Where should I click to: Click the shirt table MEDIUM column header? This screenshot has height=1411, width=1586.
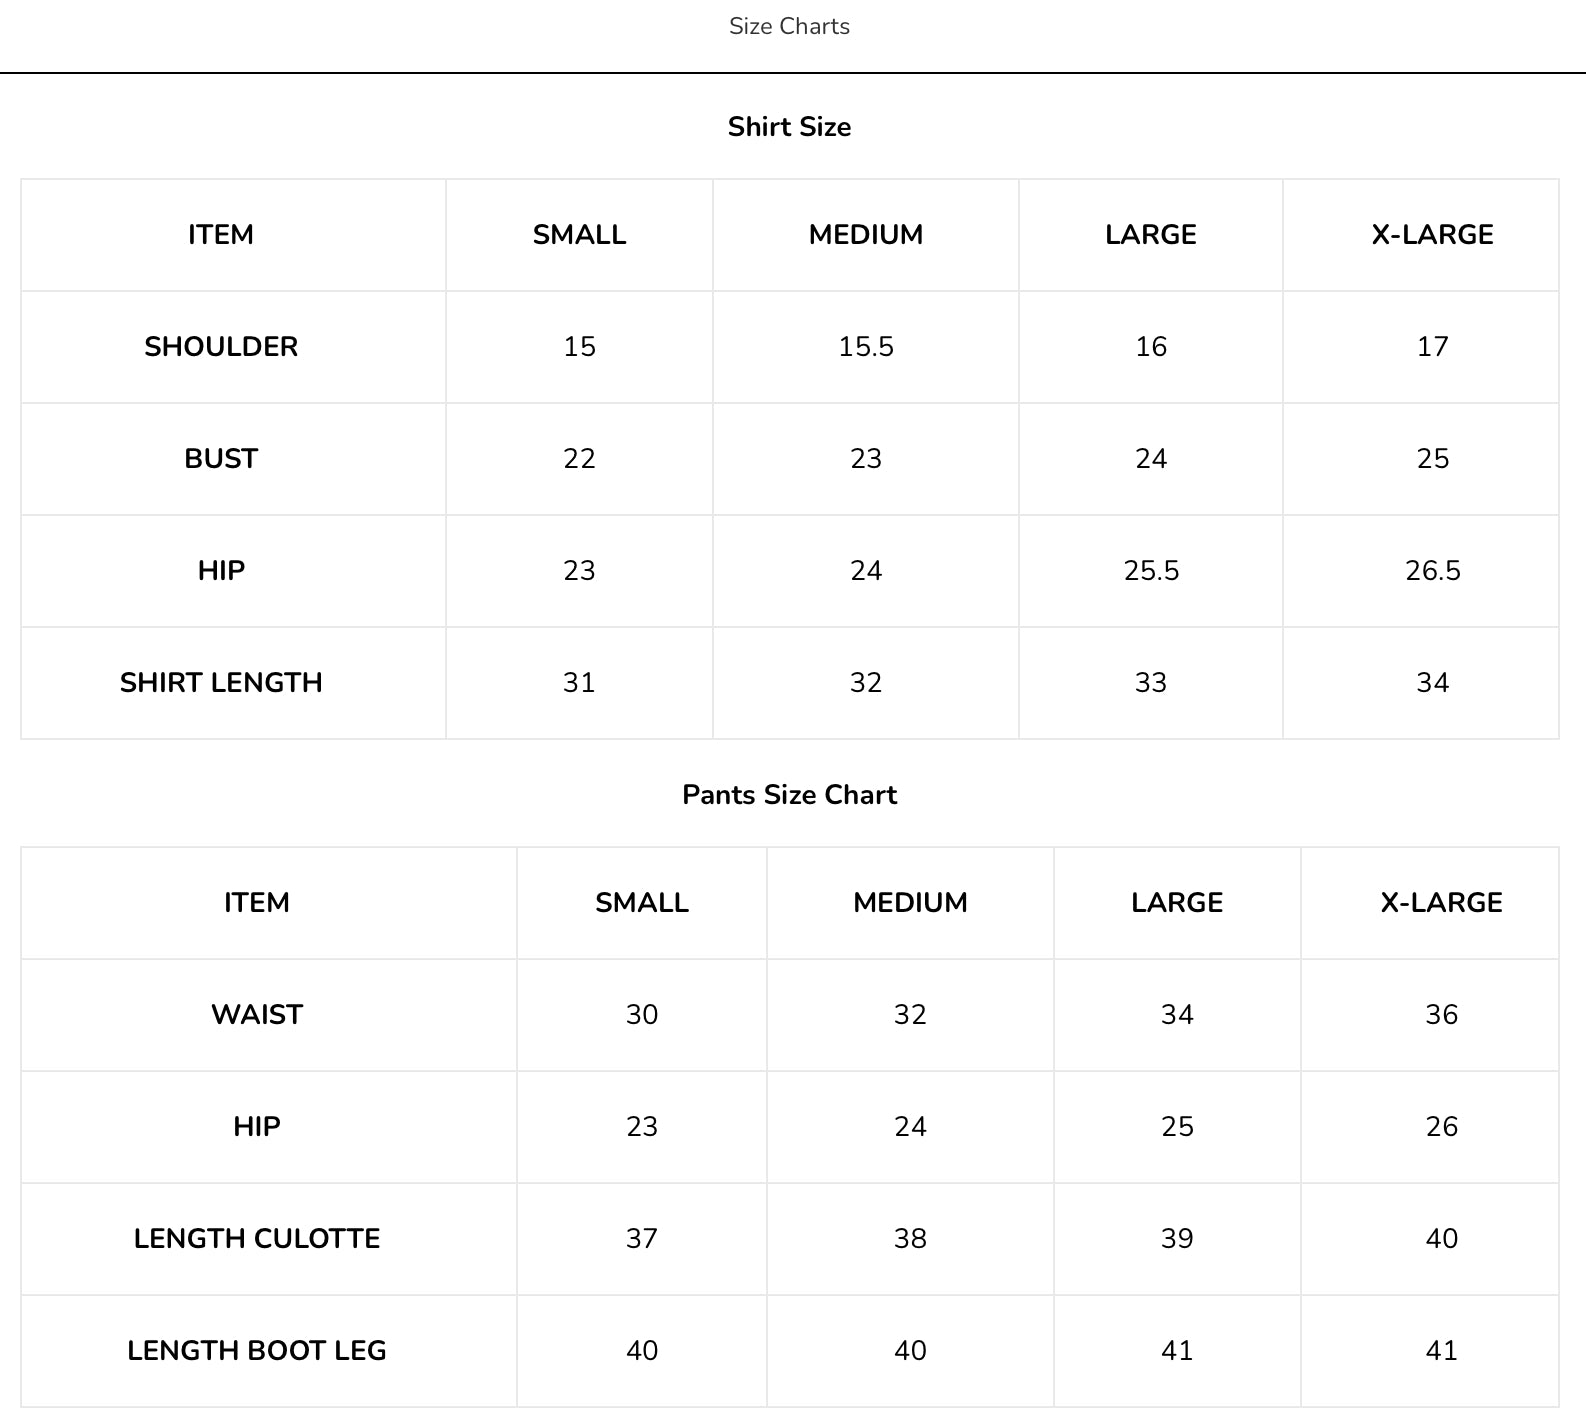[x=866, y=235]
